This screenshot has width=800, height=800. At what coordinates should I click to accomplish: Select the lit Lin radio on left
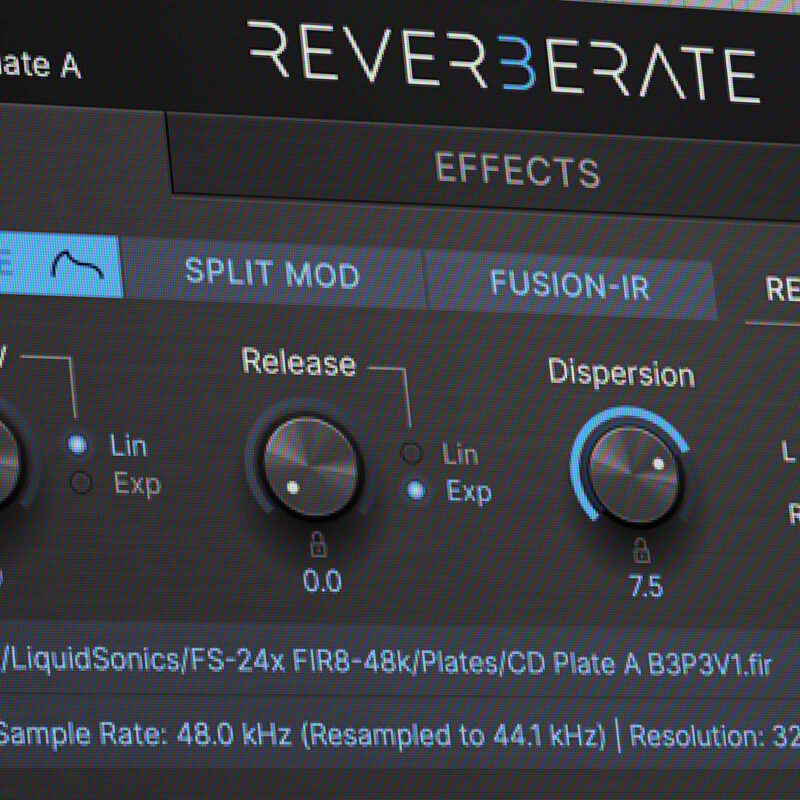pos(78,444)
